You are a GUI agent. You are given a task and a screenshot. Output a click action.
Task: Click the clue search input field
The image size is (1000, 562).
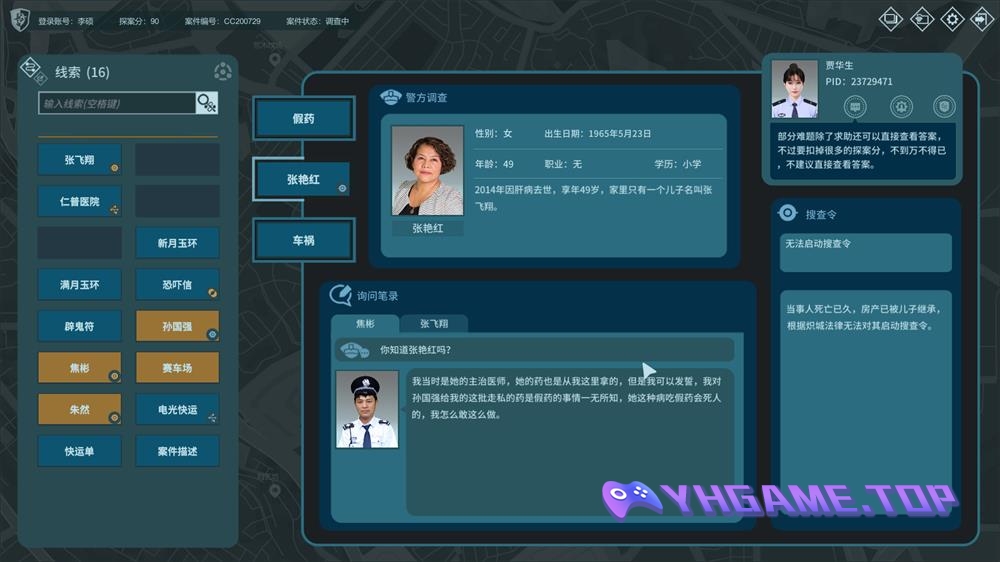(x=117, y=103)
